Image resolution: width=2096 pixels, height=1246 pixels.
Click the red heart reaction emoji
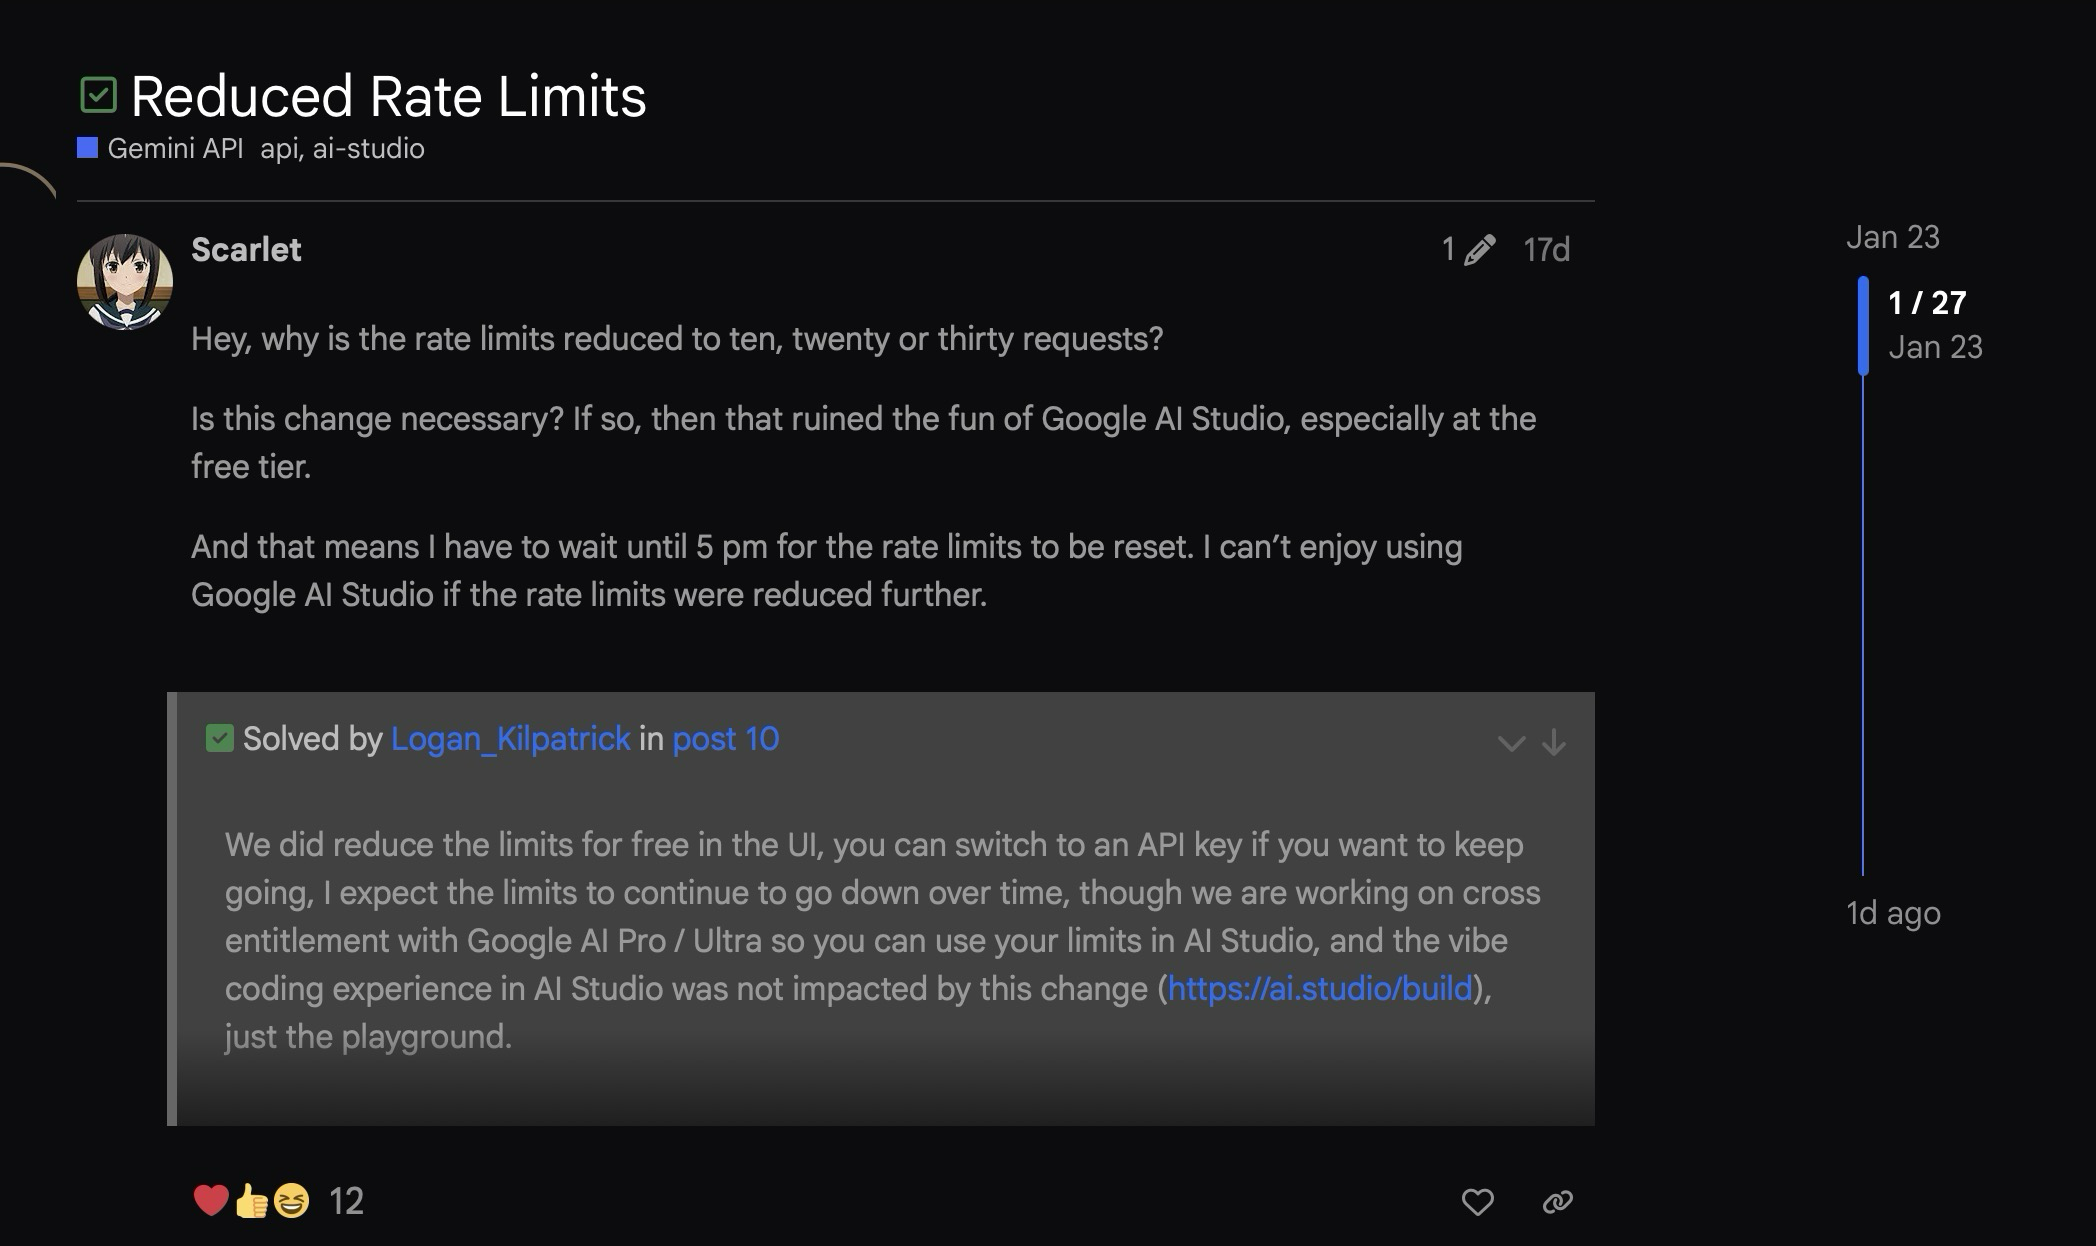pyautogui.click(x=210, y=1200)
